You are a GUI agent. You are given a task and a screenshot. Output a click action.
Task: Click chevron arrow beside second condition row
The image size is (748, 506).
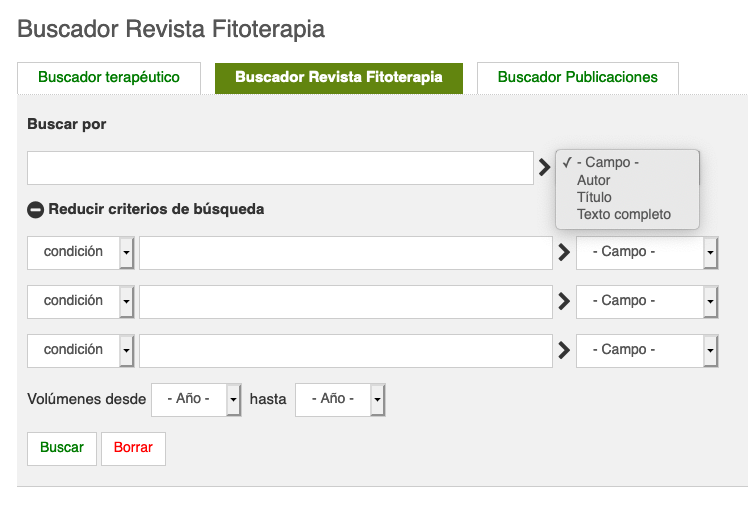564,301
